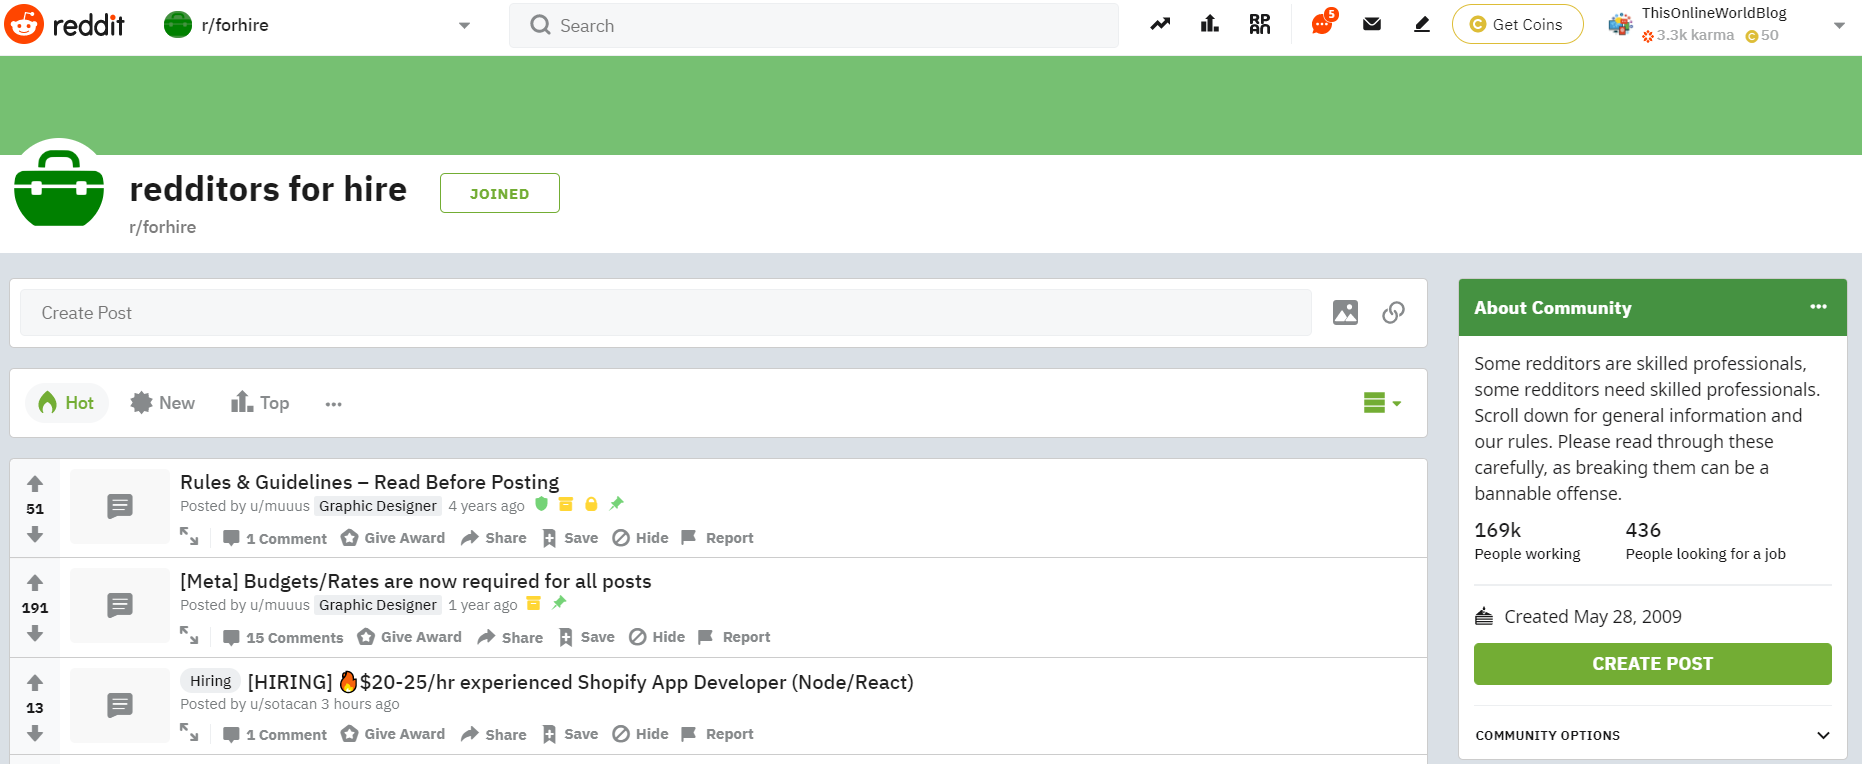Toggle the Joined community button

500,193
